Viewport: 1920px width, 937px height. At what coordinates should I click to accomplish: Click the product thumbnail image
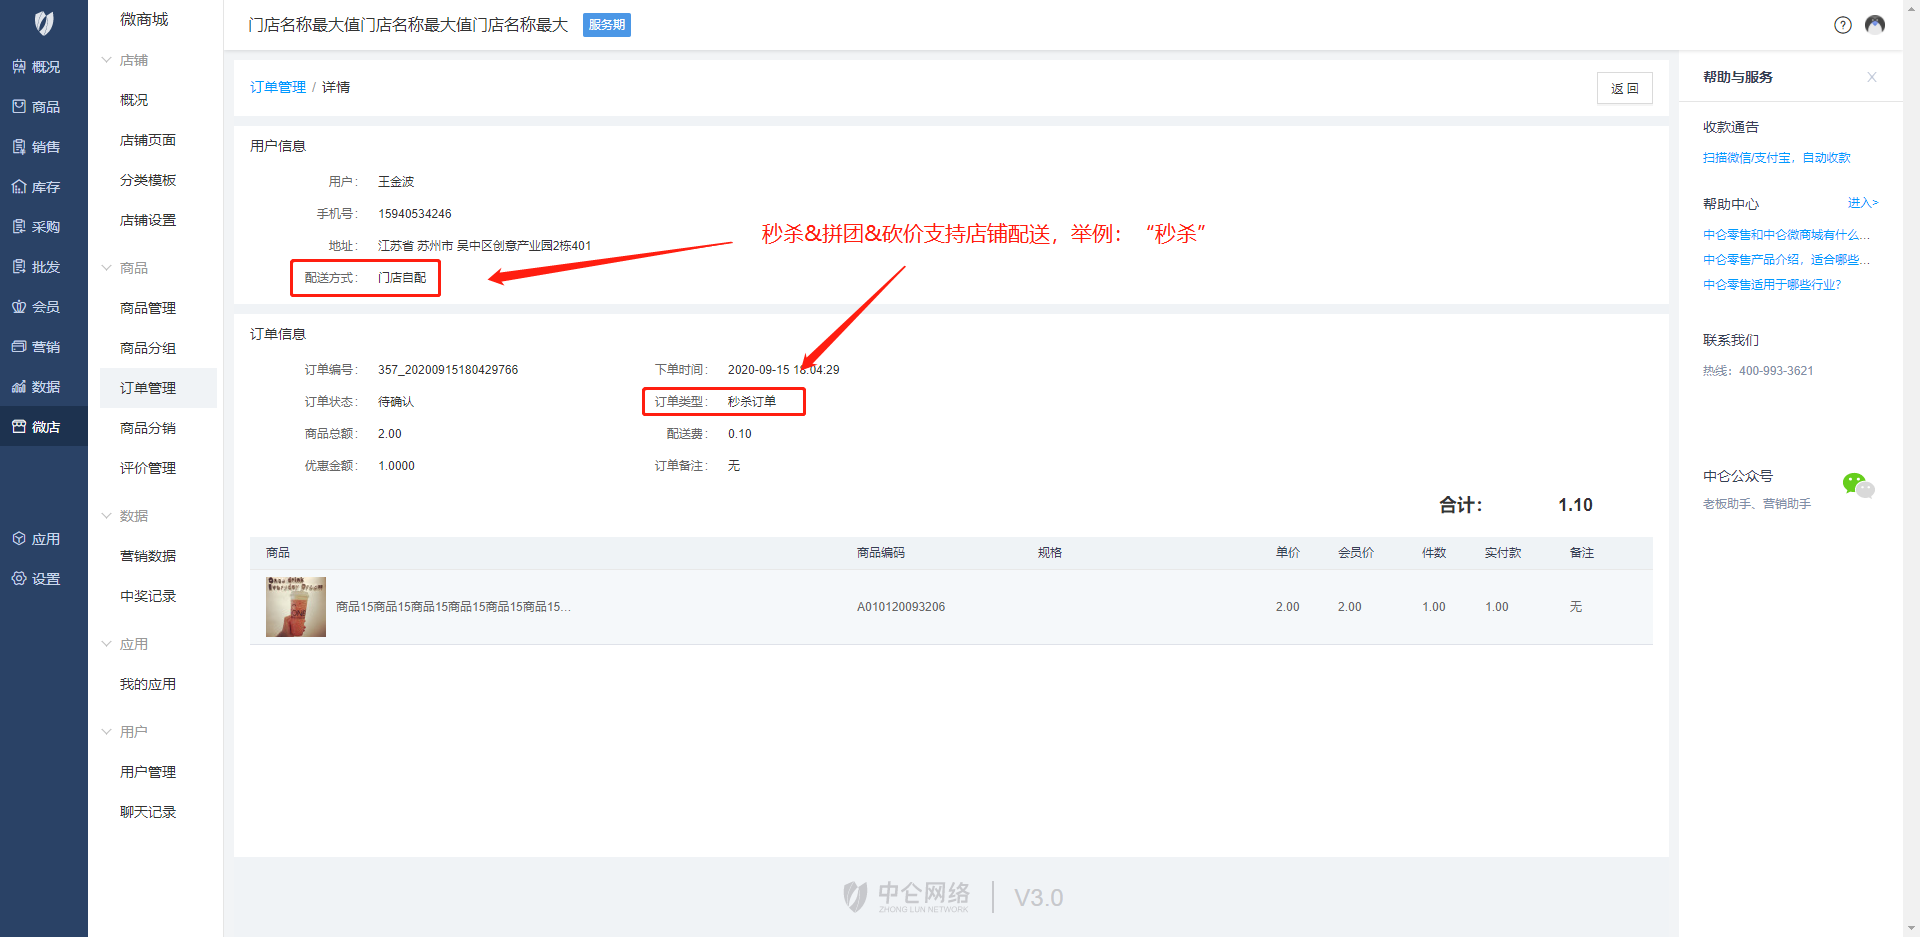coord(295,607)
